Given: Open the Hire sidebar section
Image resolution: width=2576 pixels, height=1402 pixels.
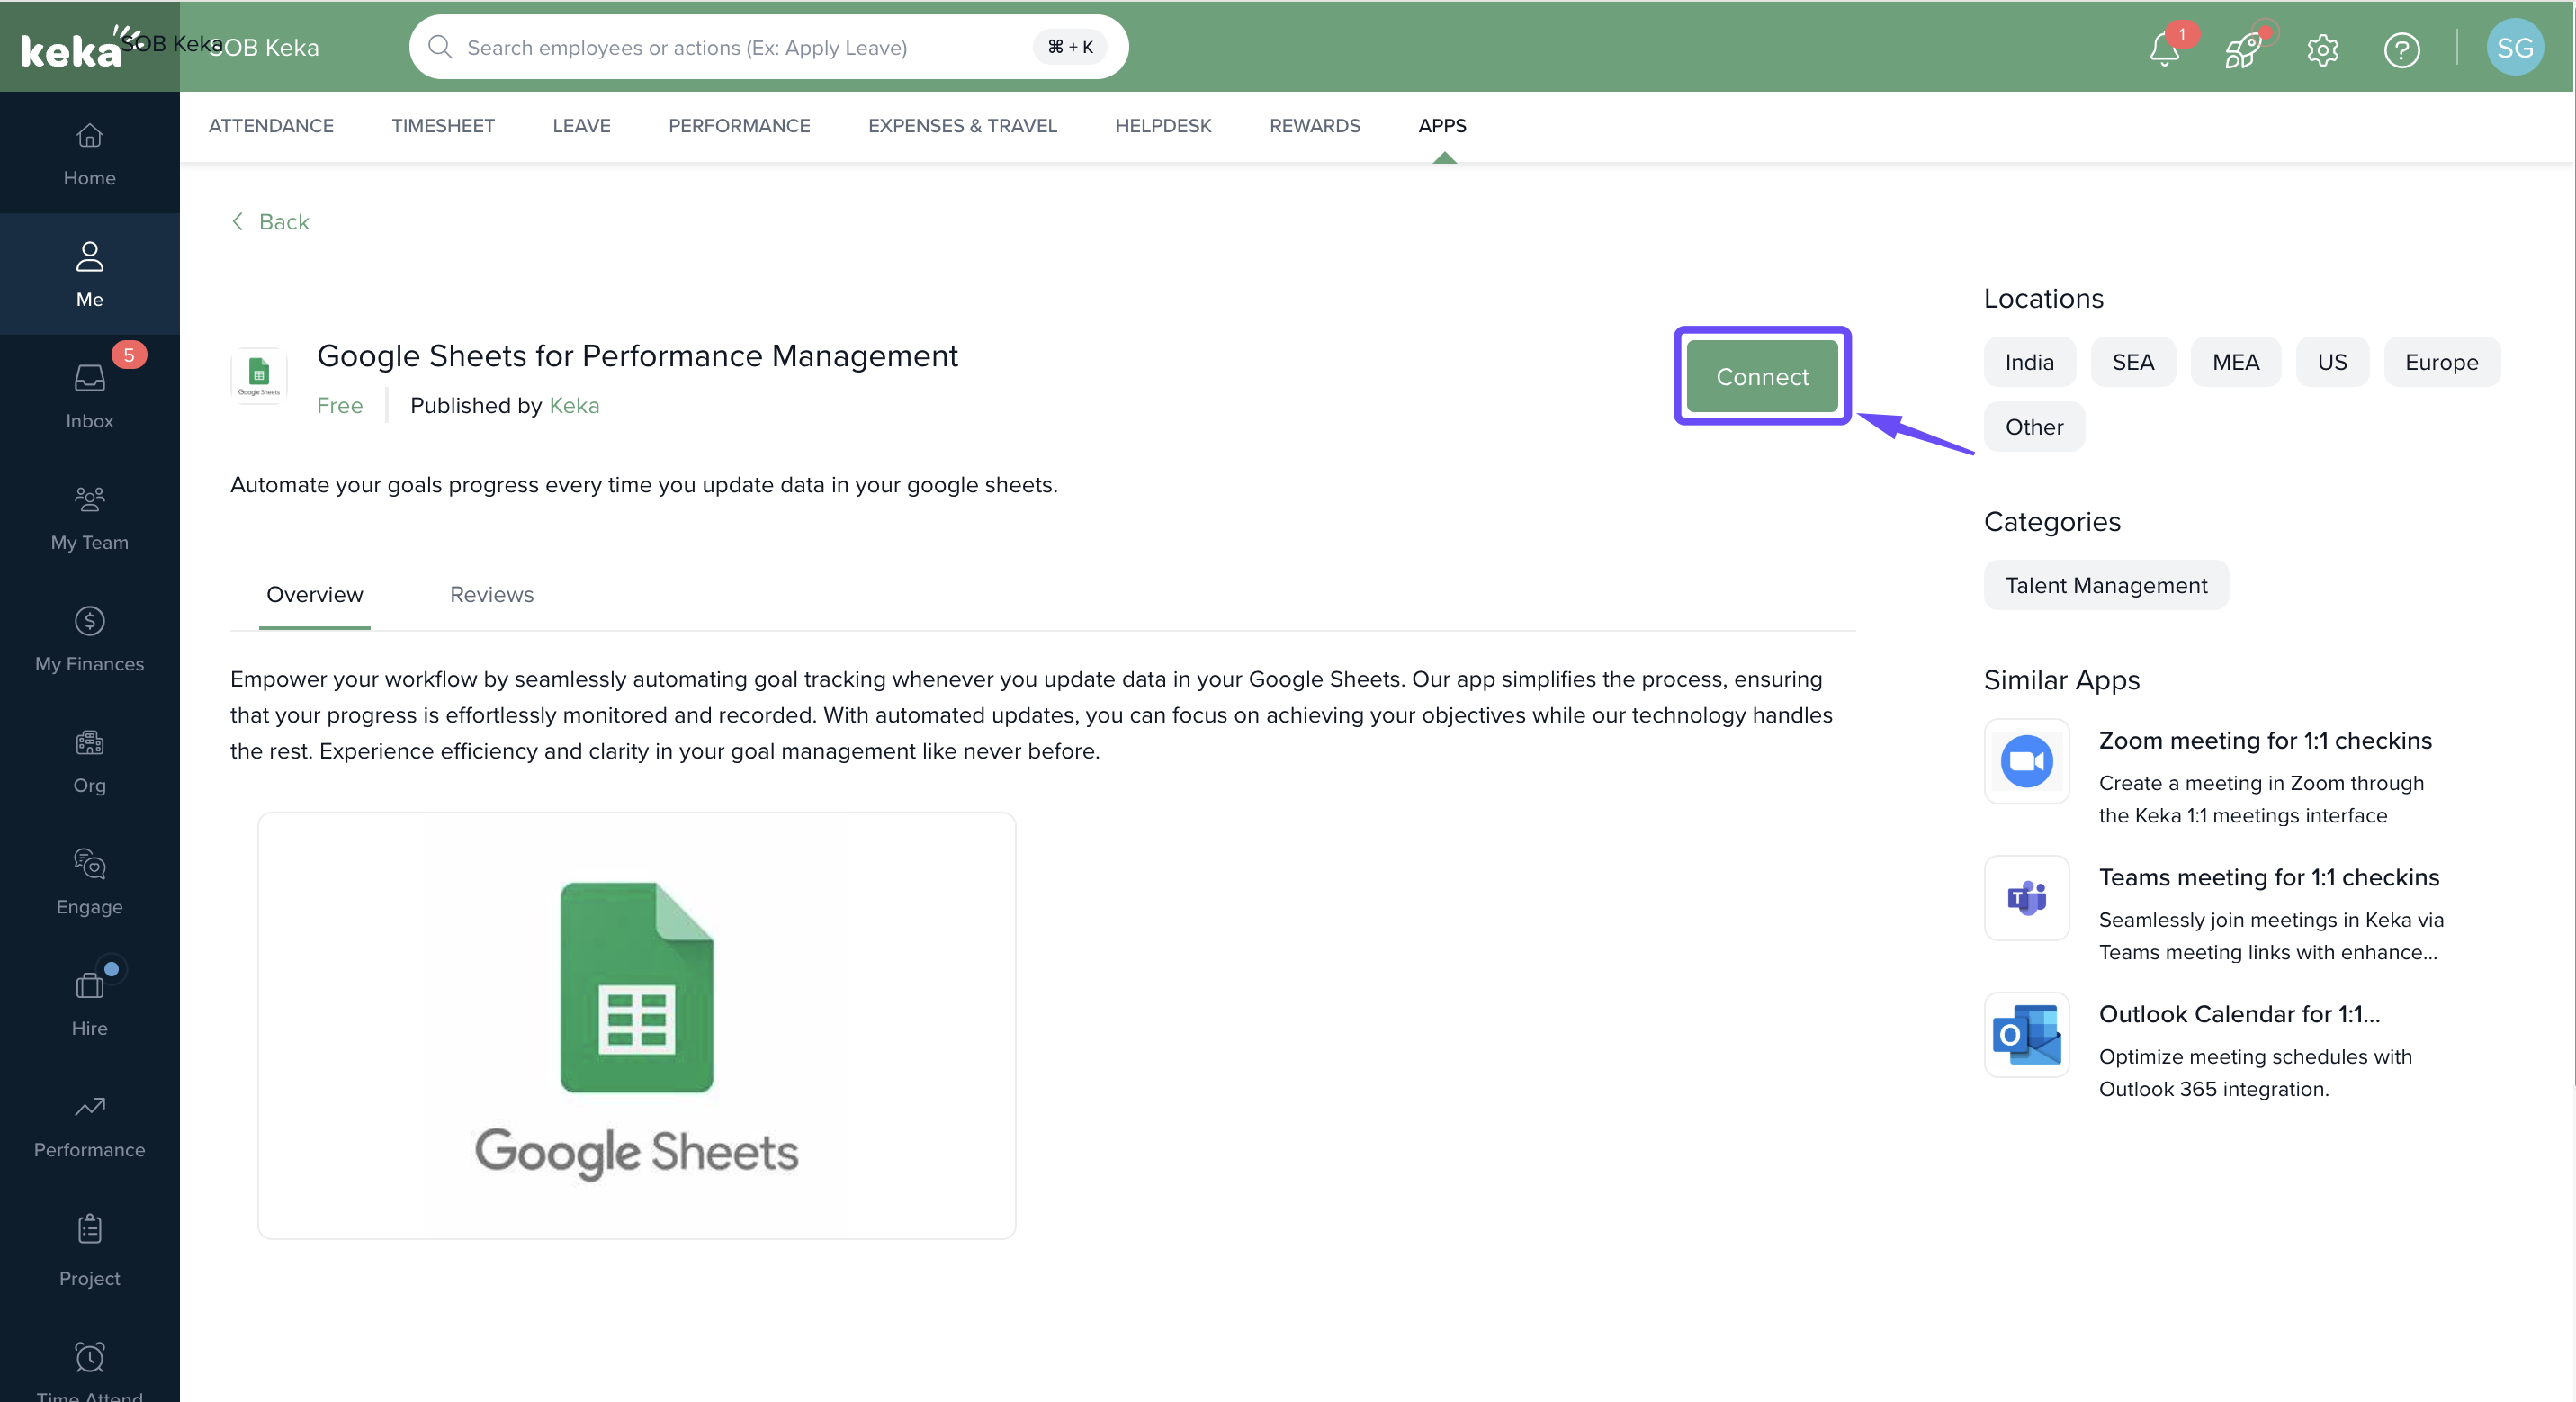Looking at the screenshot, I should point(89,1002).
